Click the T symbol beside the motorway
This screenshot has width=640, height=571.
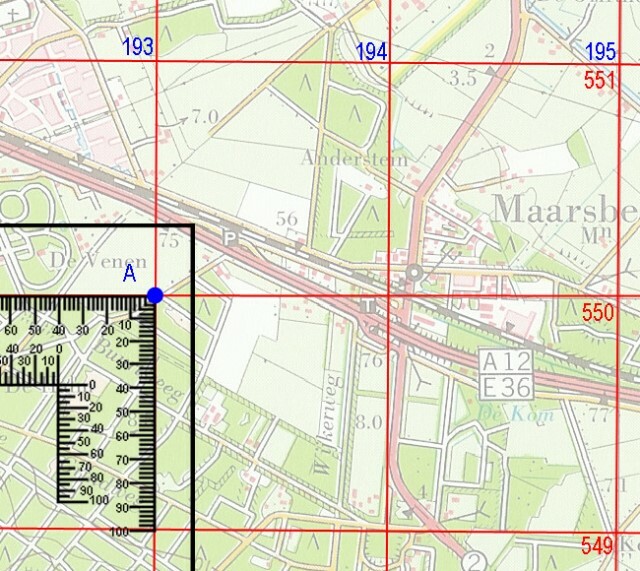(369, 305)
